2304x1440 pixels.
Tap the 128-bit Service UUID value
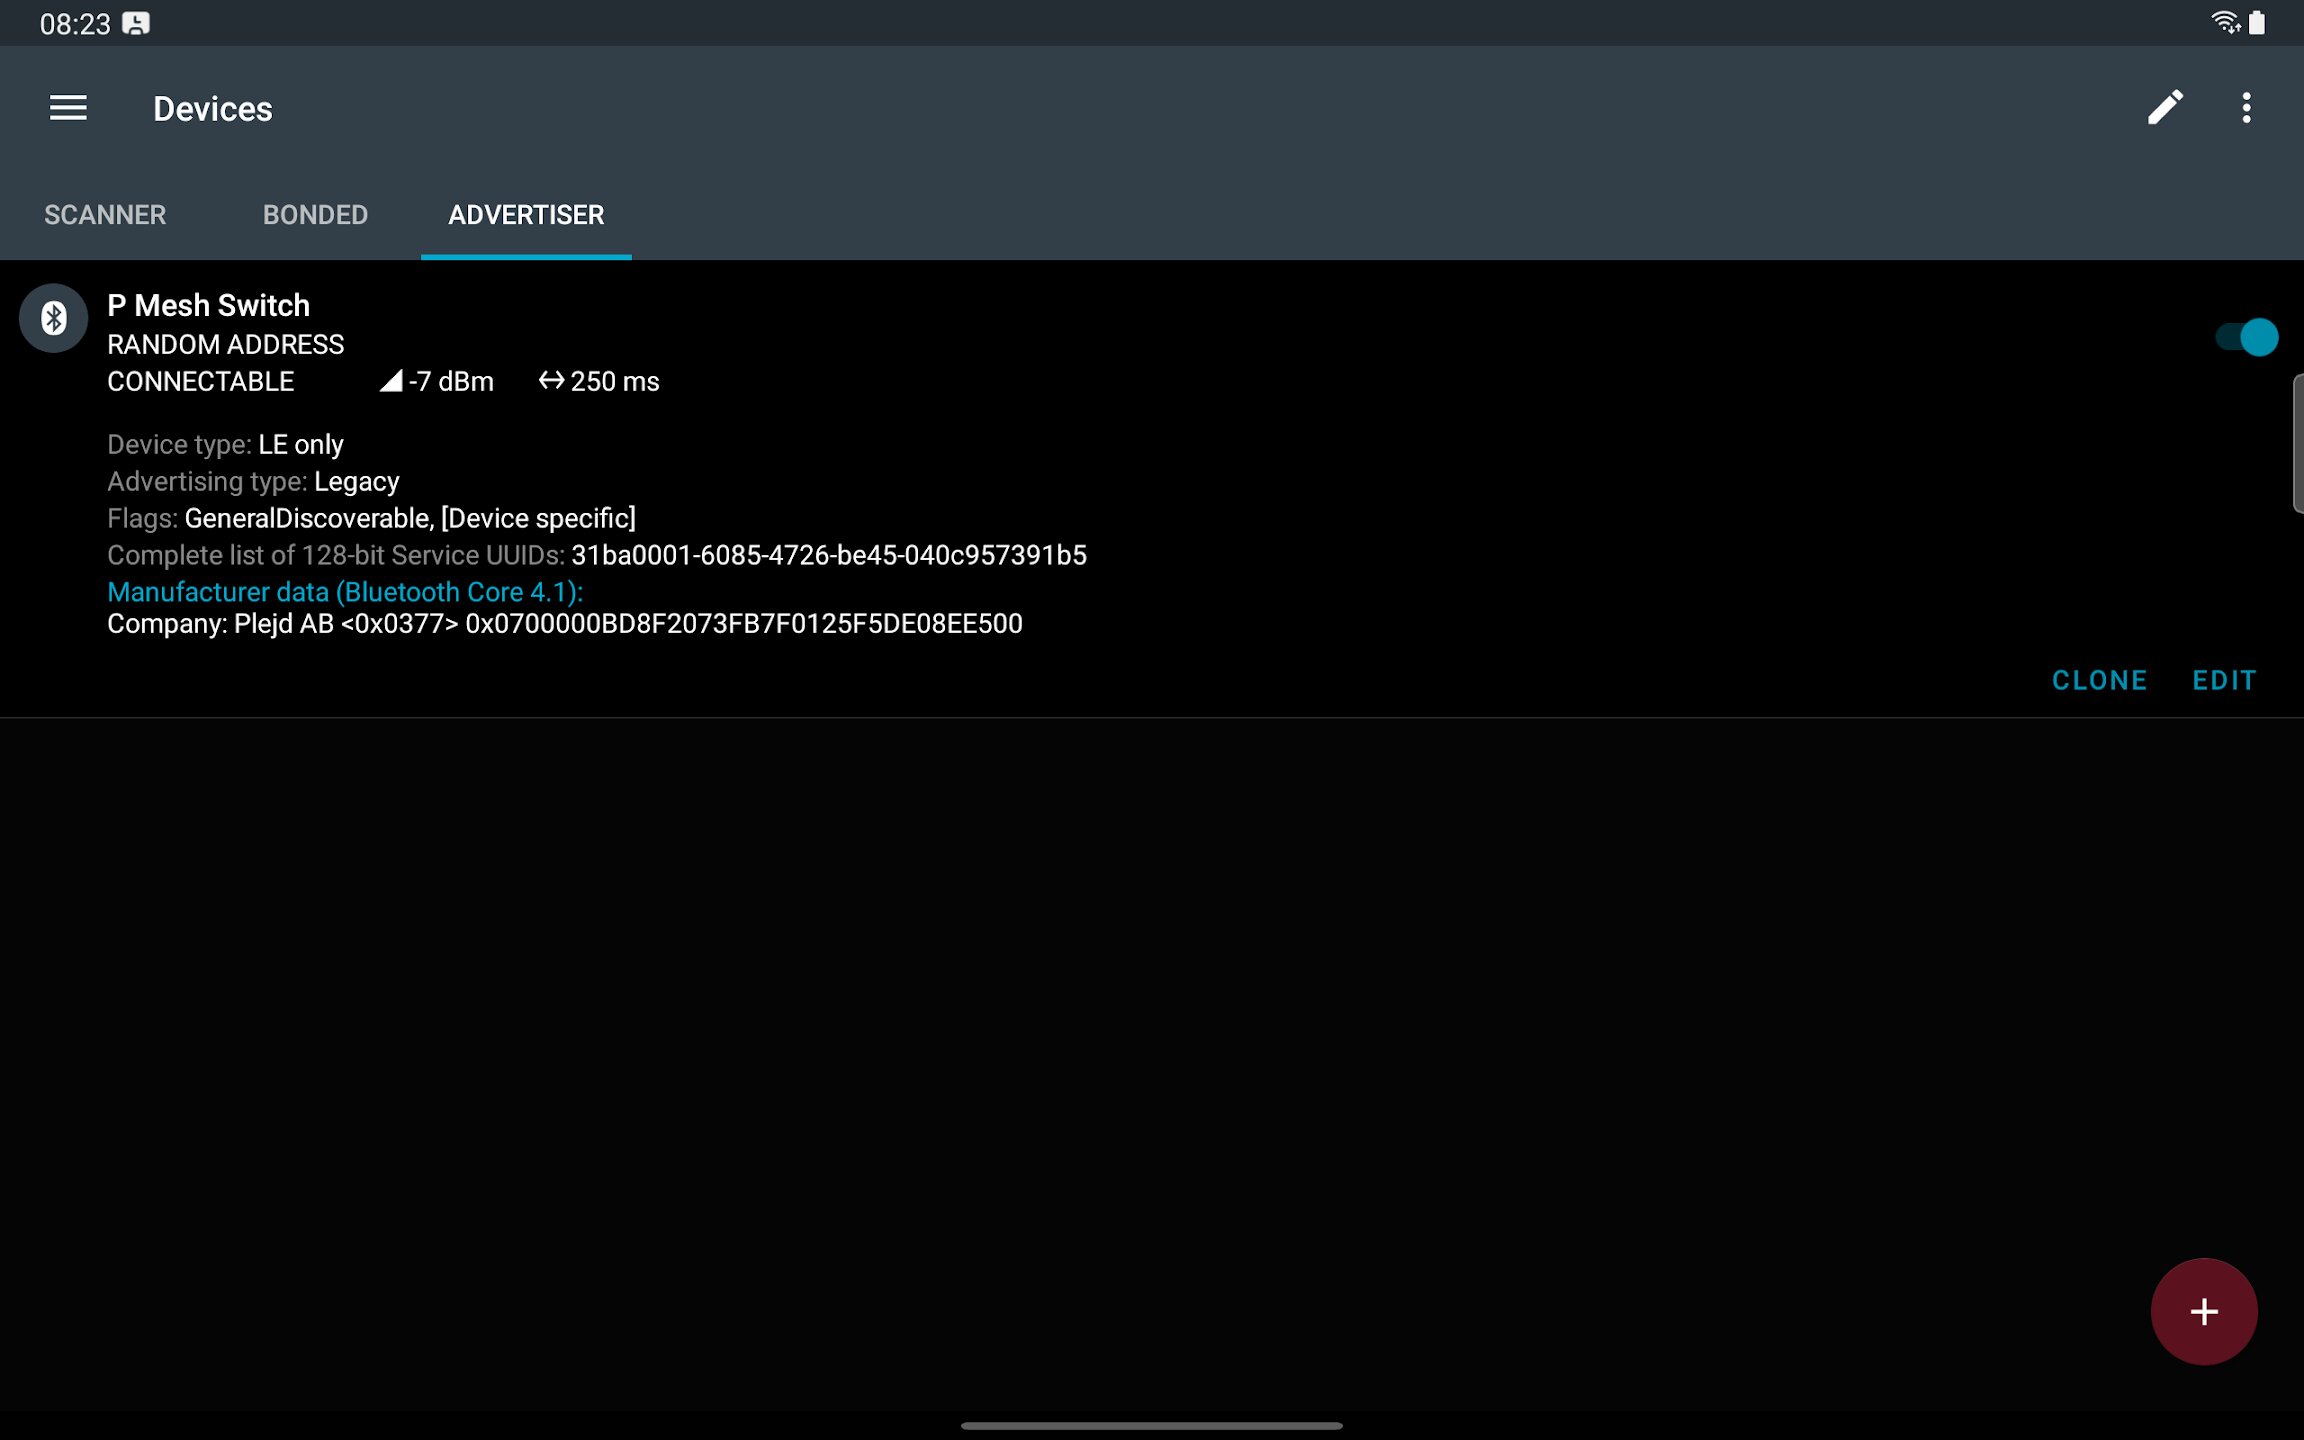pos(829,556)
